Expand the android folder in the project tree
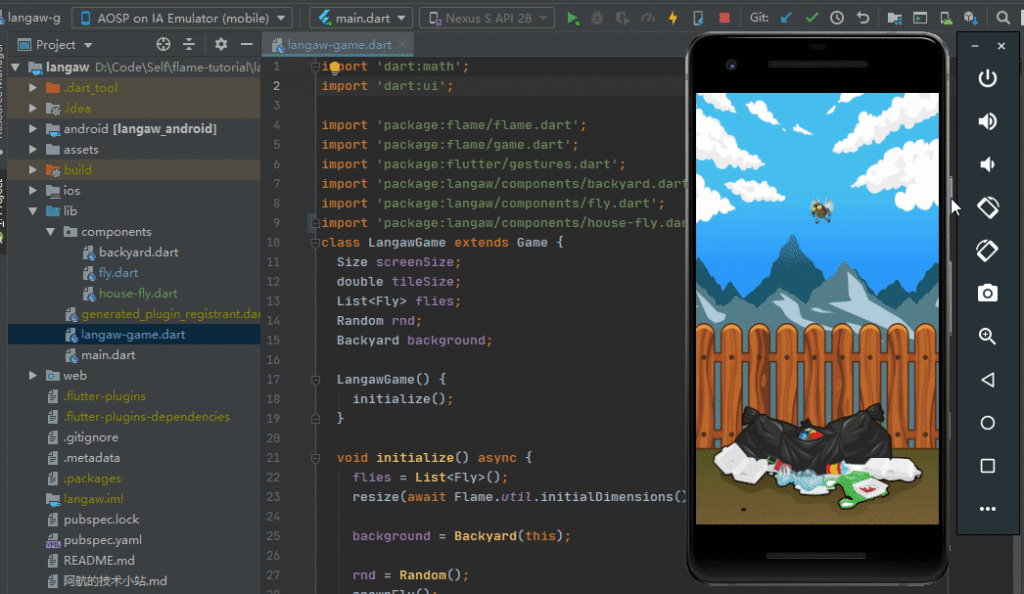 click(x=33, y=129)
